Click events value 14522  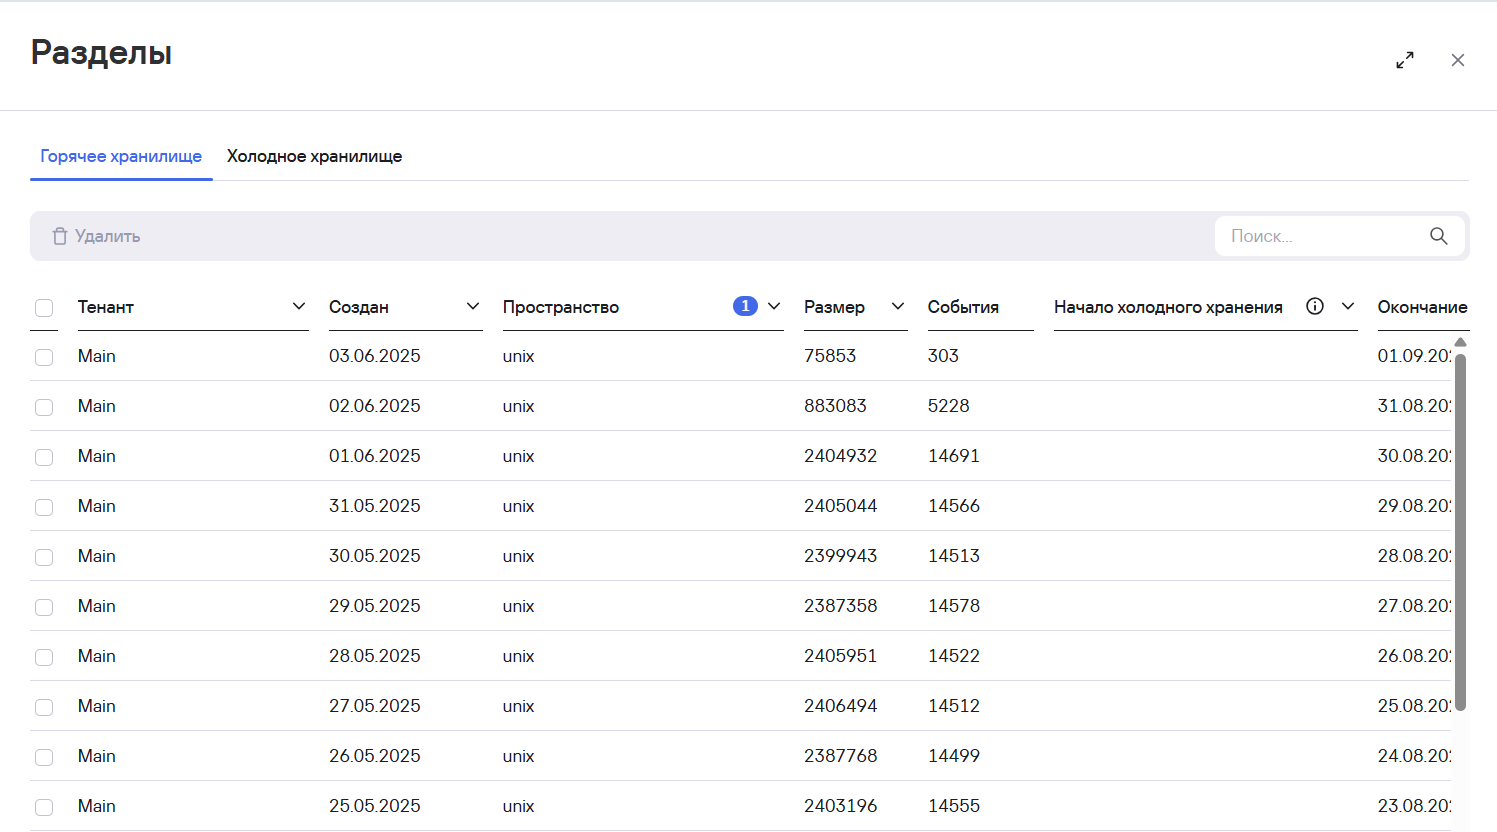(x=954, y=656)
